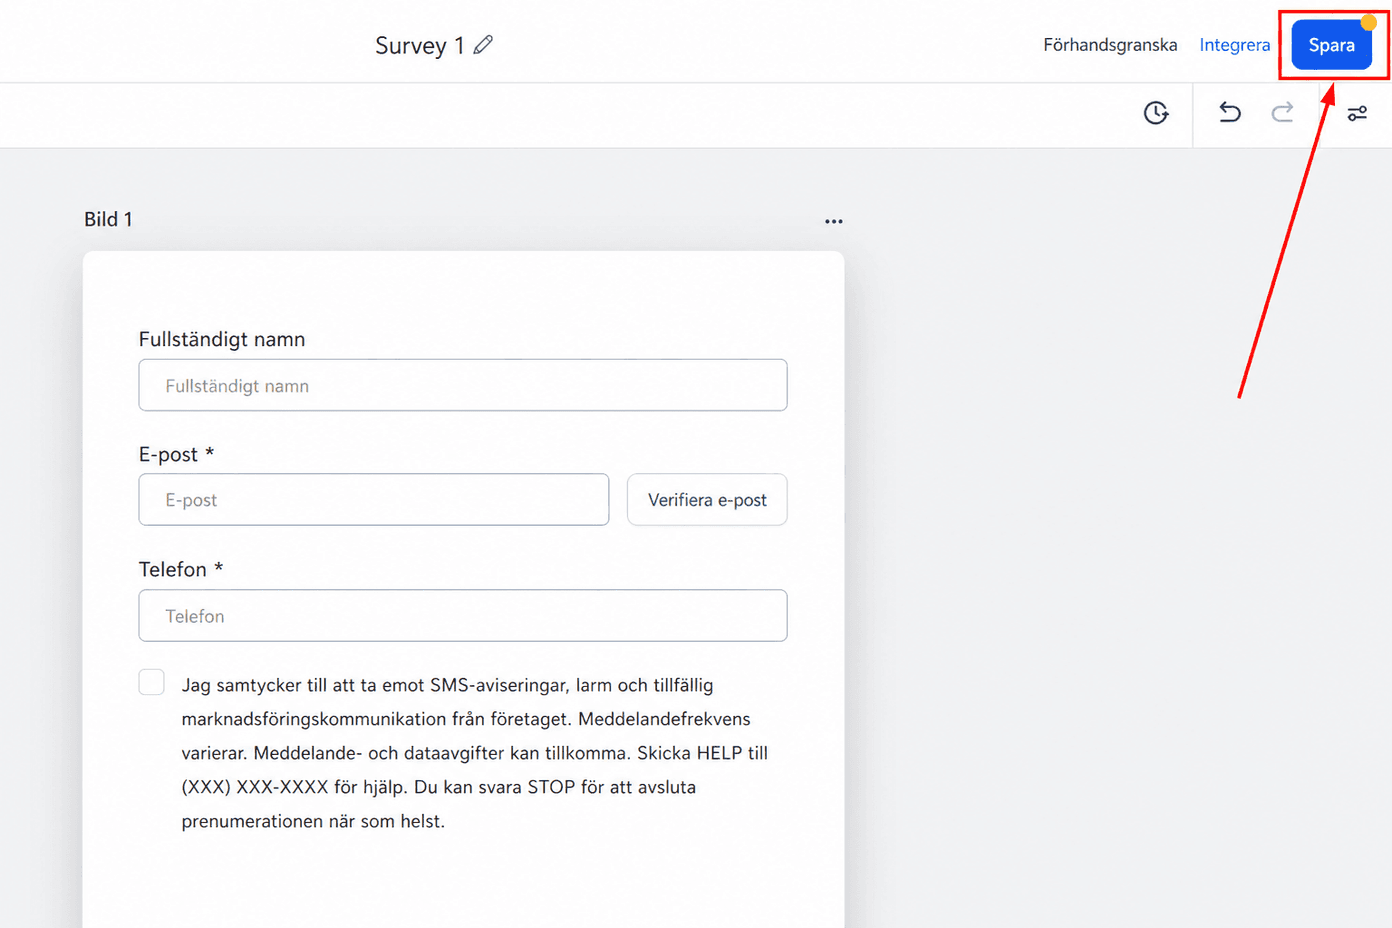The image size is (1392, 928).
Task: Click the SMS consent paragraph text
Action: coord(475,753)
